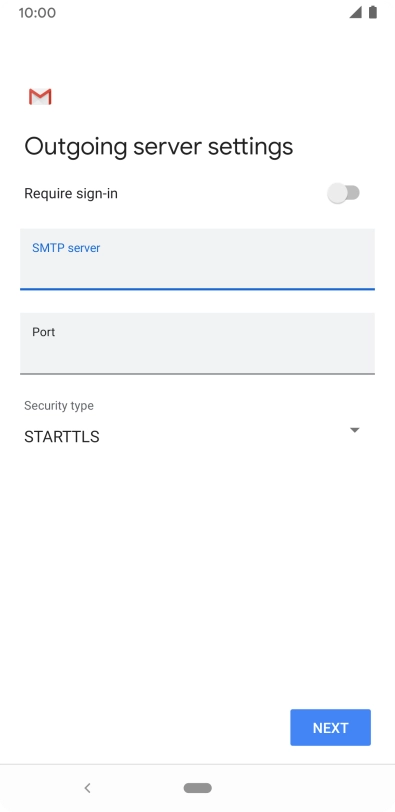Select the STARTTLS security option
395x812 pixels.
pyautogui.click(x=62, y=437)
